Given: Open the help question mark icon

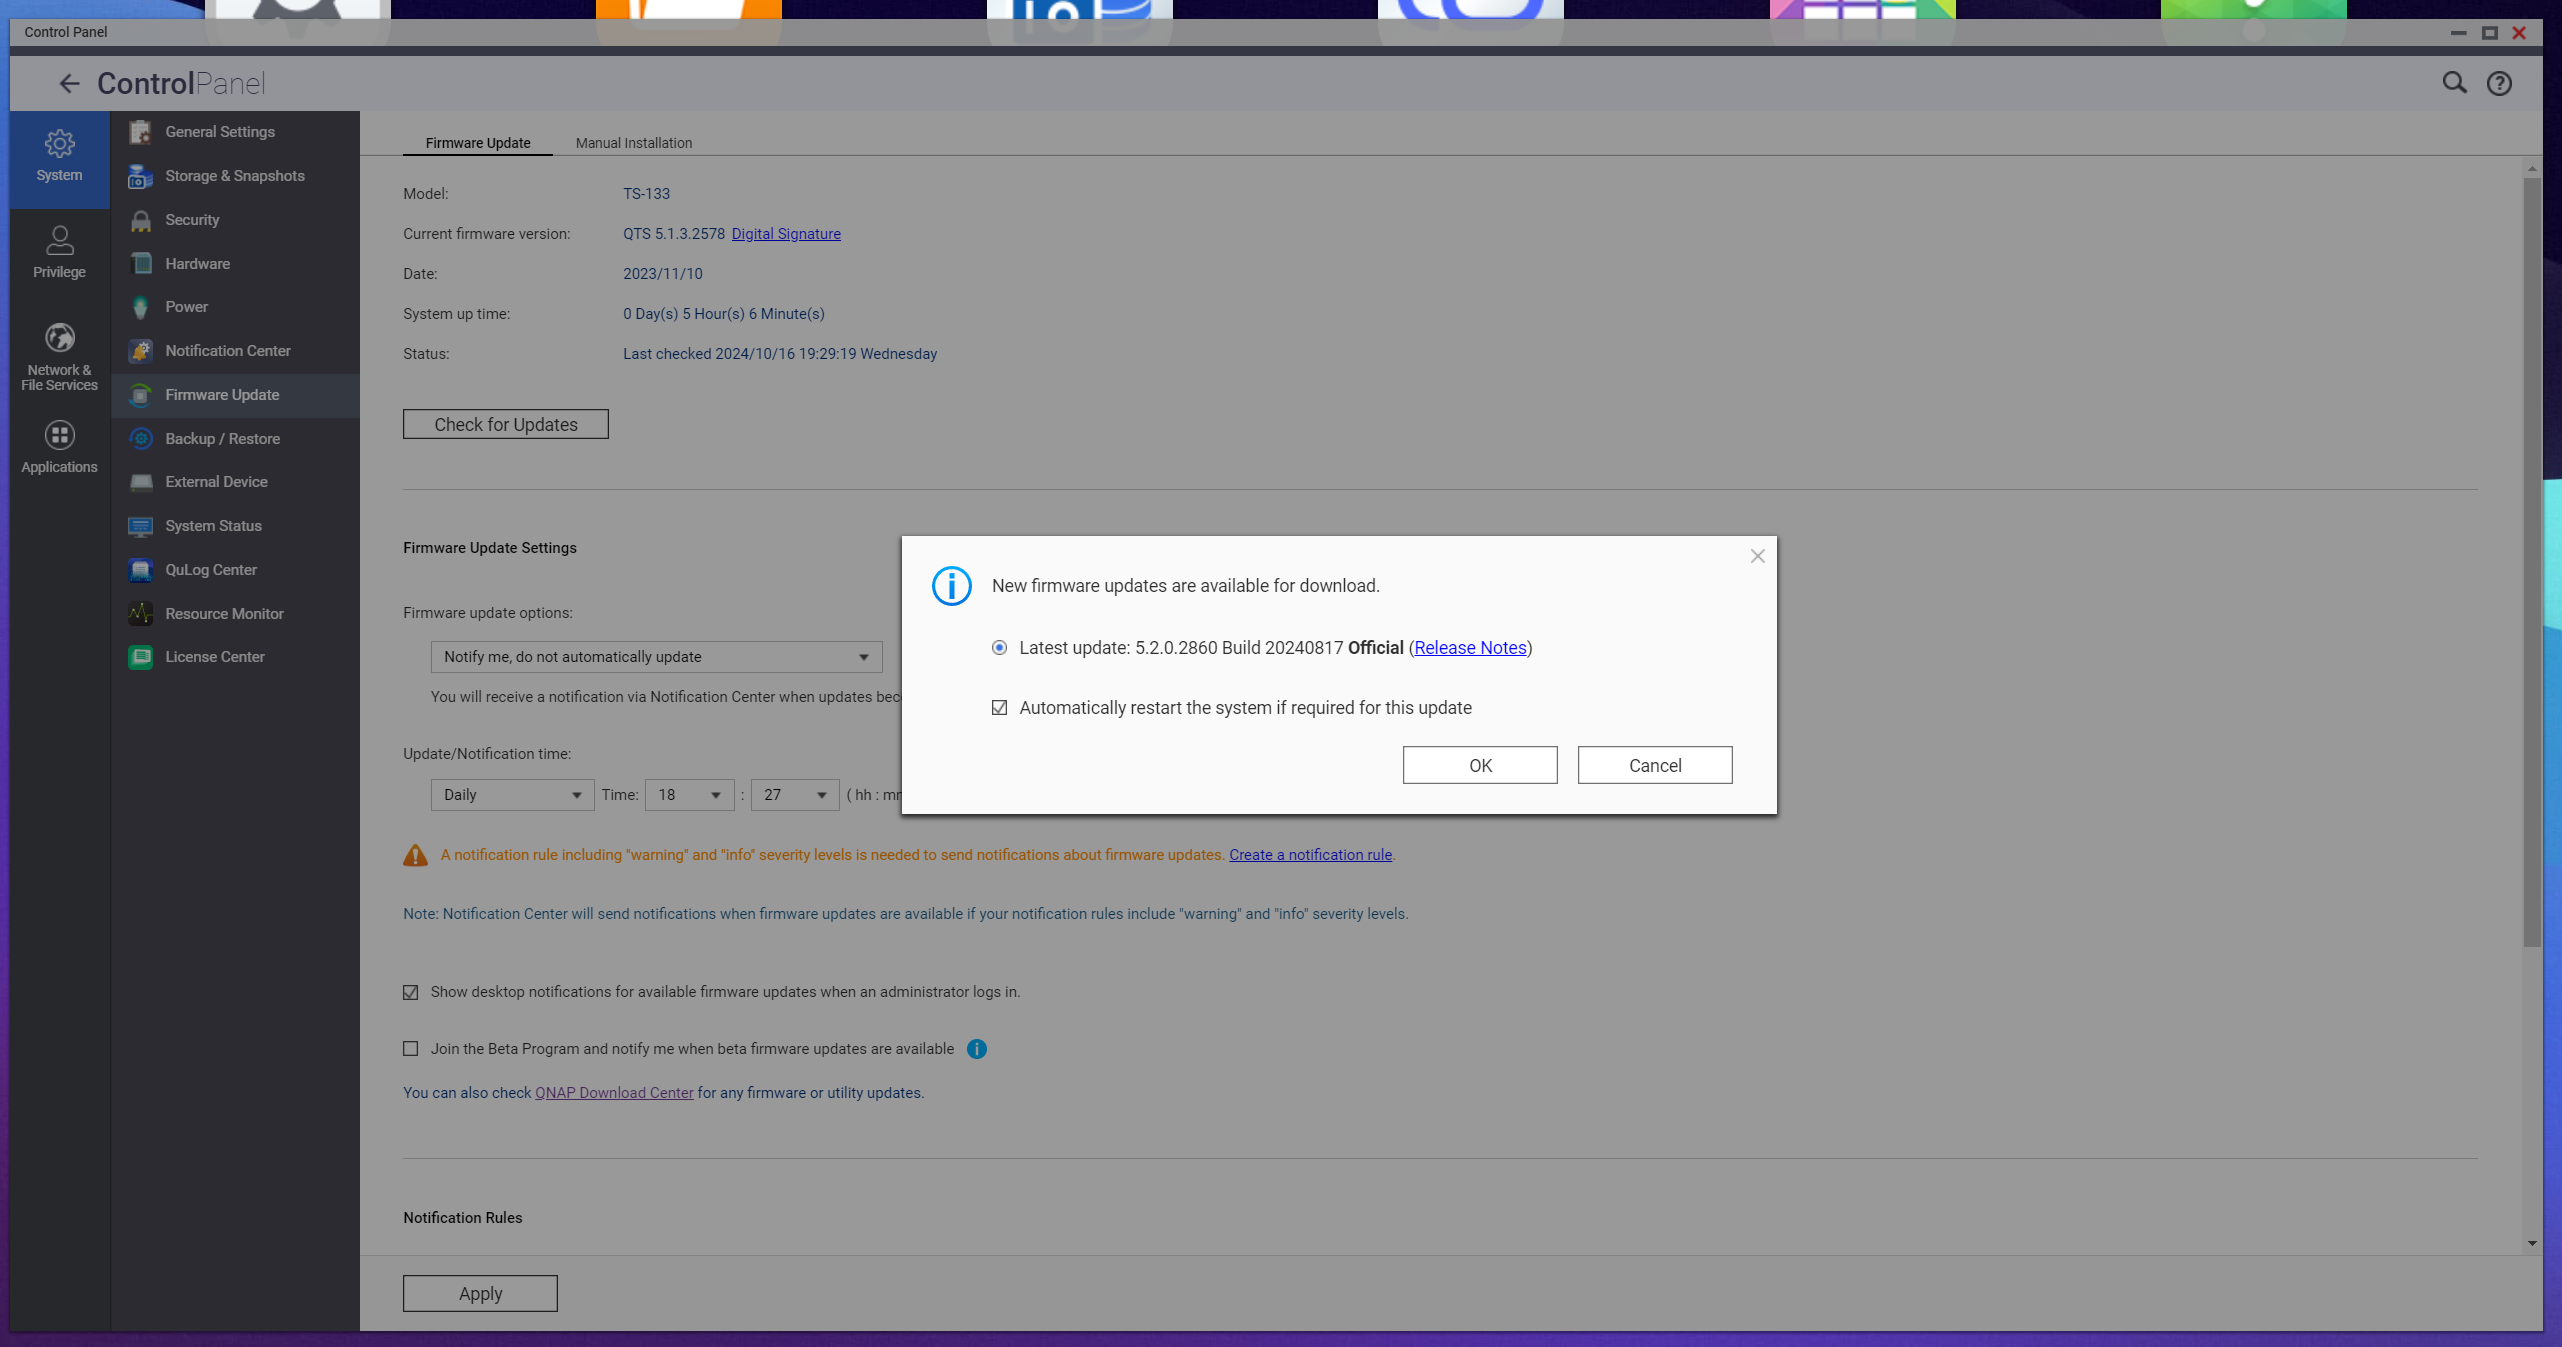Looking at the screenshot, I should (x=2499, y=83).
